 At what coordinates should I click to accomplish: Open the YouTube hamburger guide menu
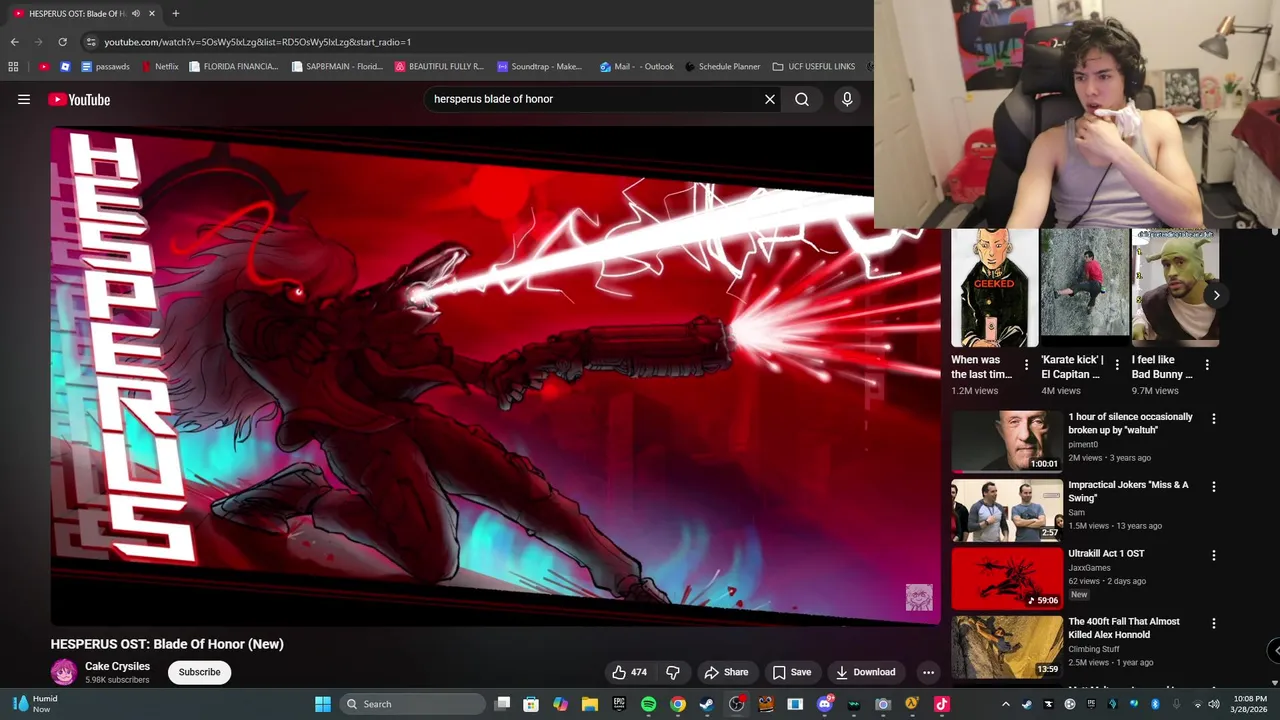24,99
